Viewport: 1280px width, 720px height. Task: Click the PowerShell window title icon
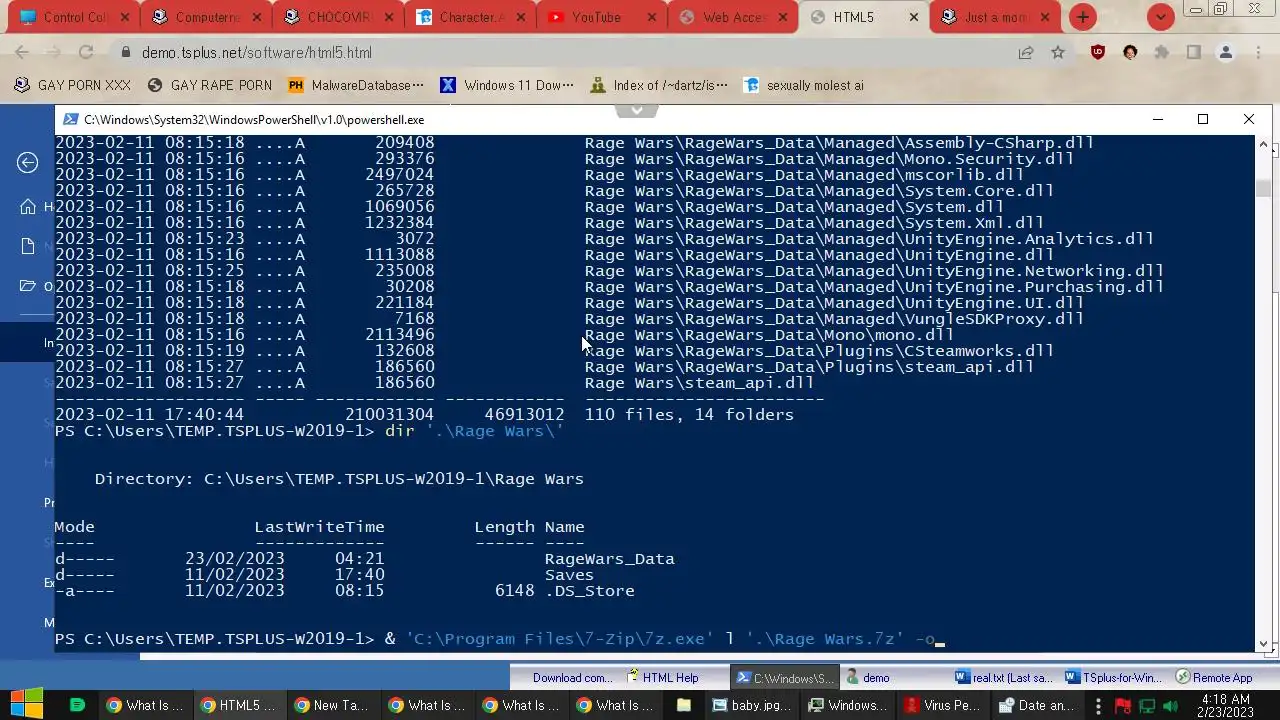pyautogui.click(x=69, y=119)
